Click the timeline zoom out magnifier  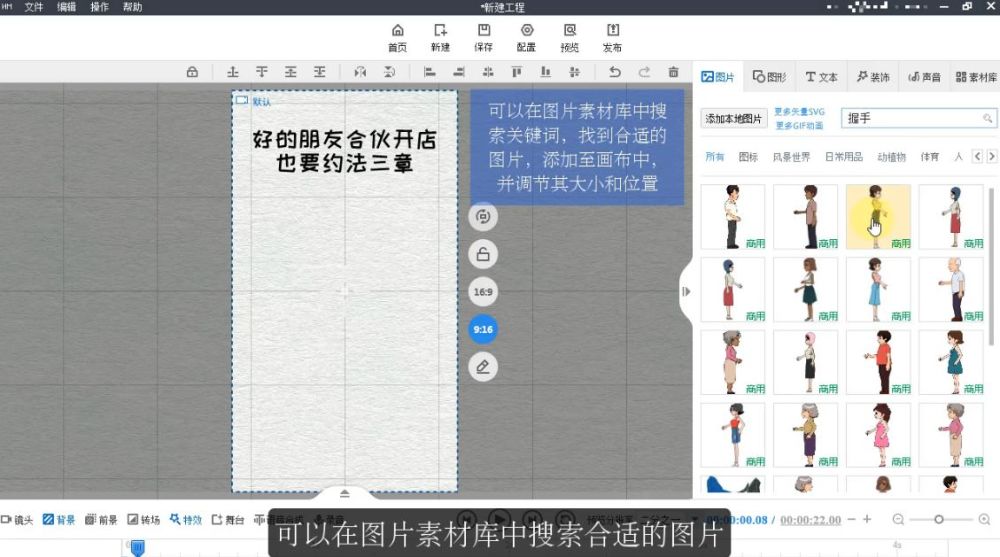click(x=898, y=519)
